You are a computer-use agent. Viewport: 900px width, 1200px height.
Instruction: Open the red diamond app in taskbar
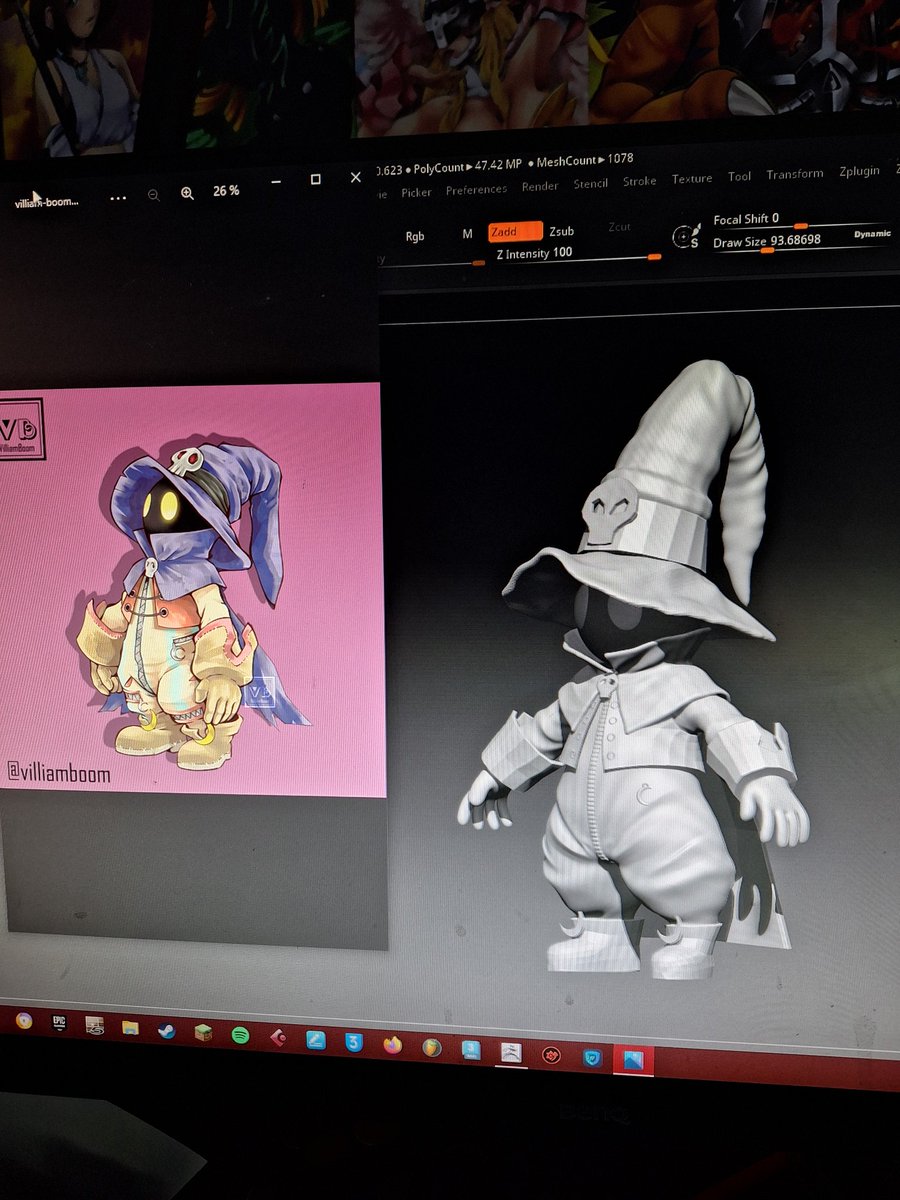(x=278, y=1037)
